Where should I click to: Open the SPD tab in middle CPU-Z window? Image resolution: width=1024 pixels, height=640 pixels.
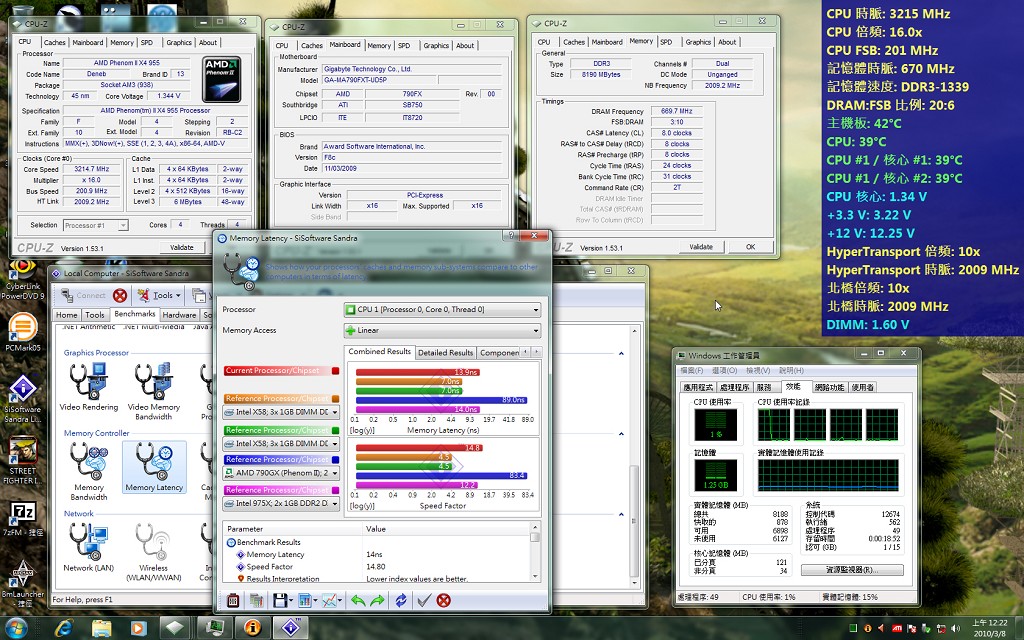404,46
